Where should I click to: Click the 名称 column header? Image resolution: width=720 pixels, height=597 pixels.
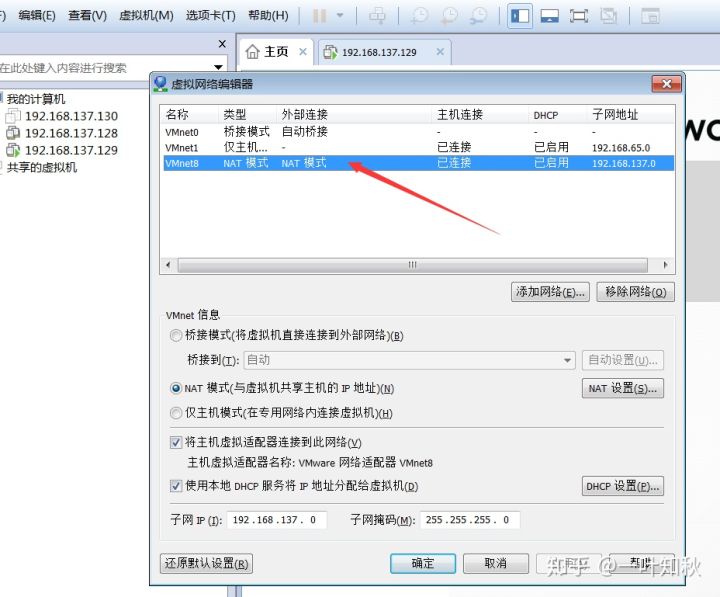tap(190, 114)
